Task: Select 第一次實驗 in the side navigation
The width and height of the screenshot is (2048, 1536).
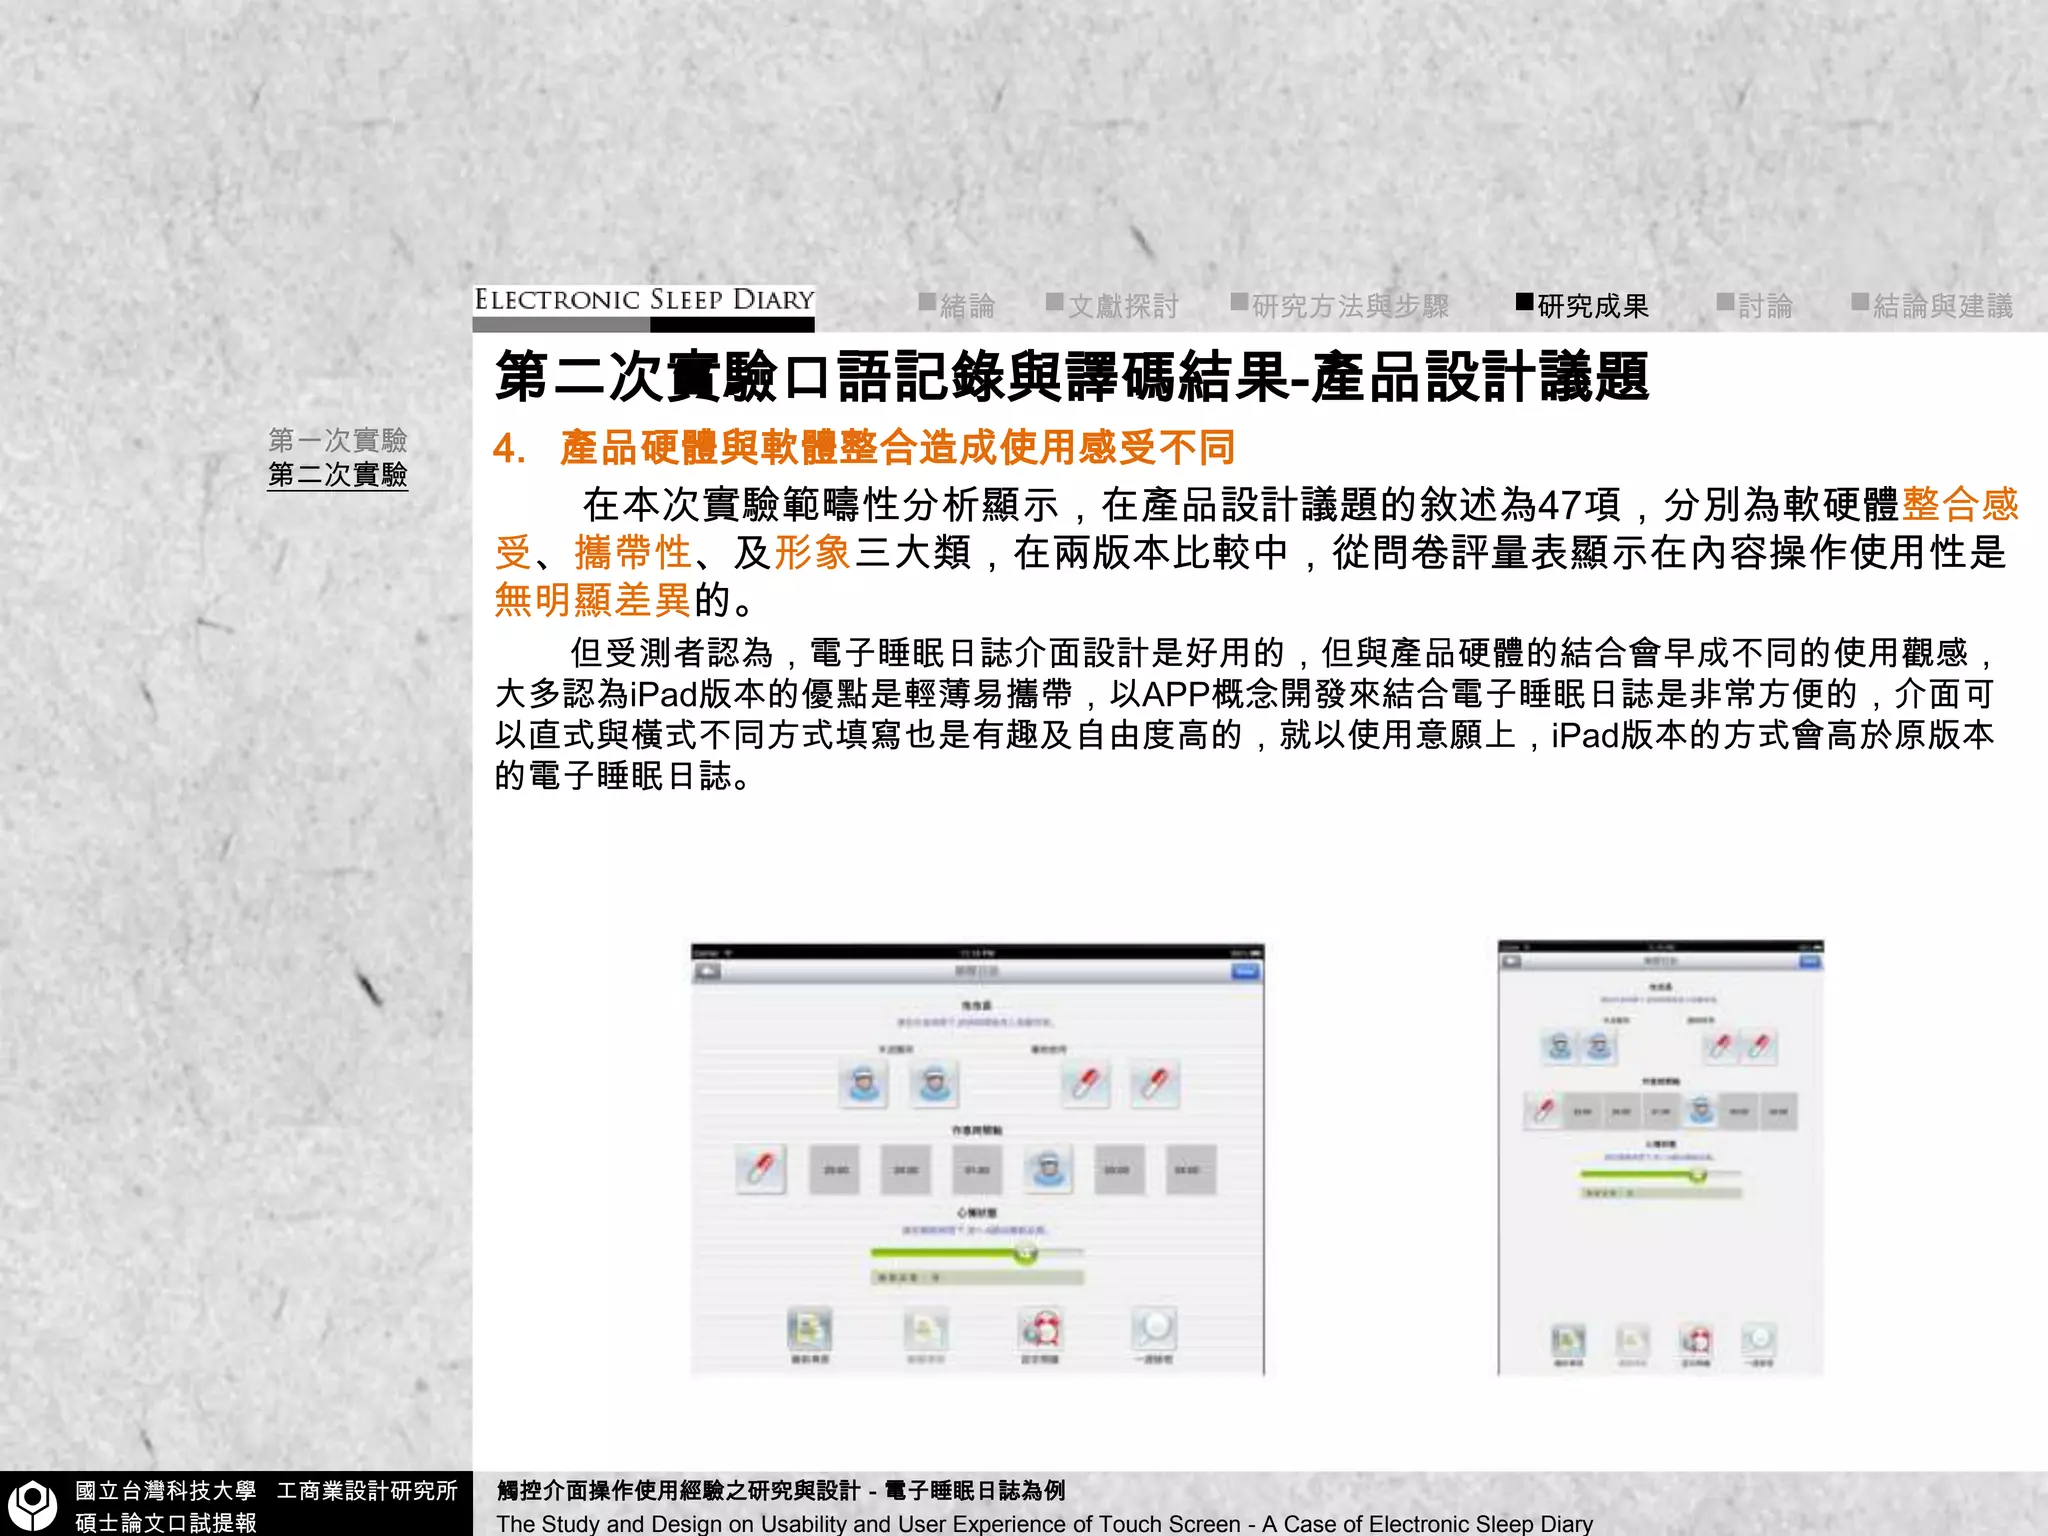Action: click(x=337, y=440)
